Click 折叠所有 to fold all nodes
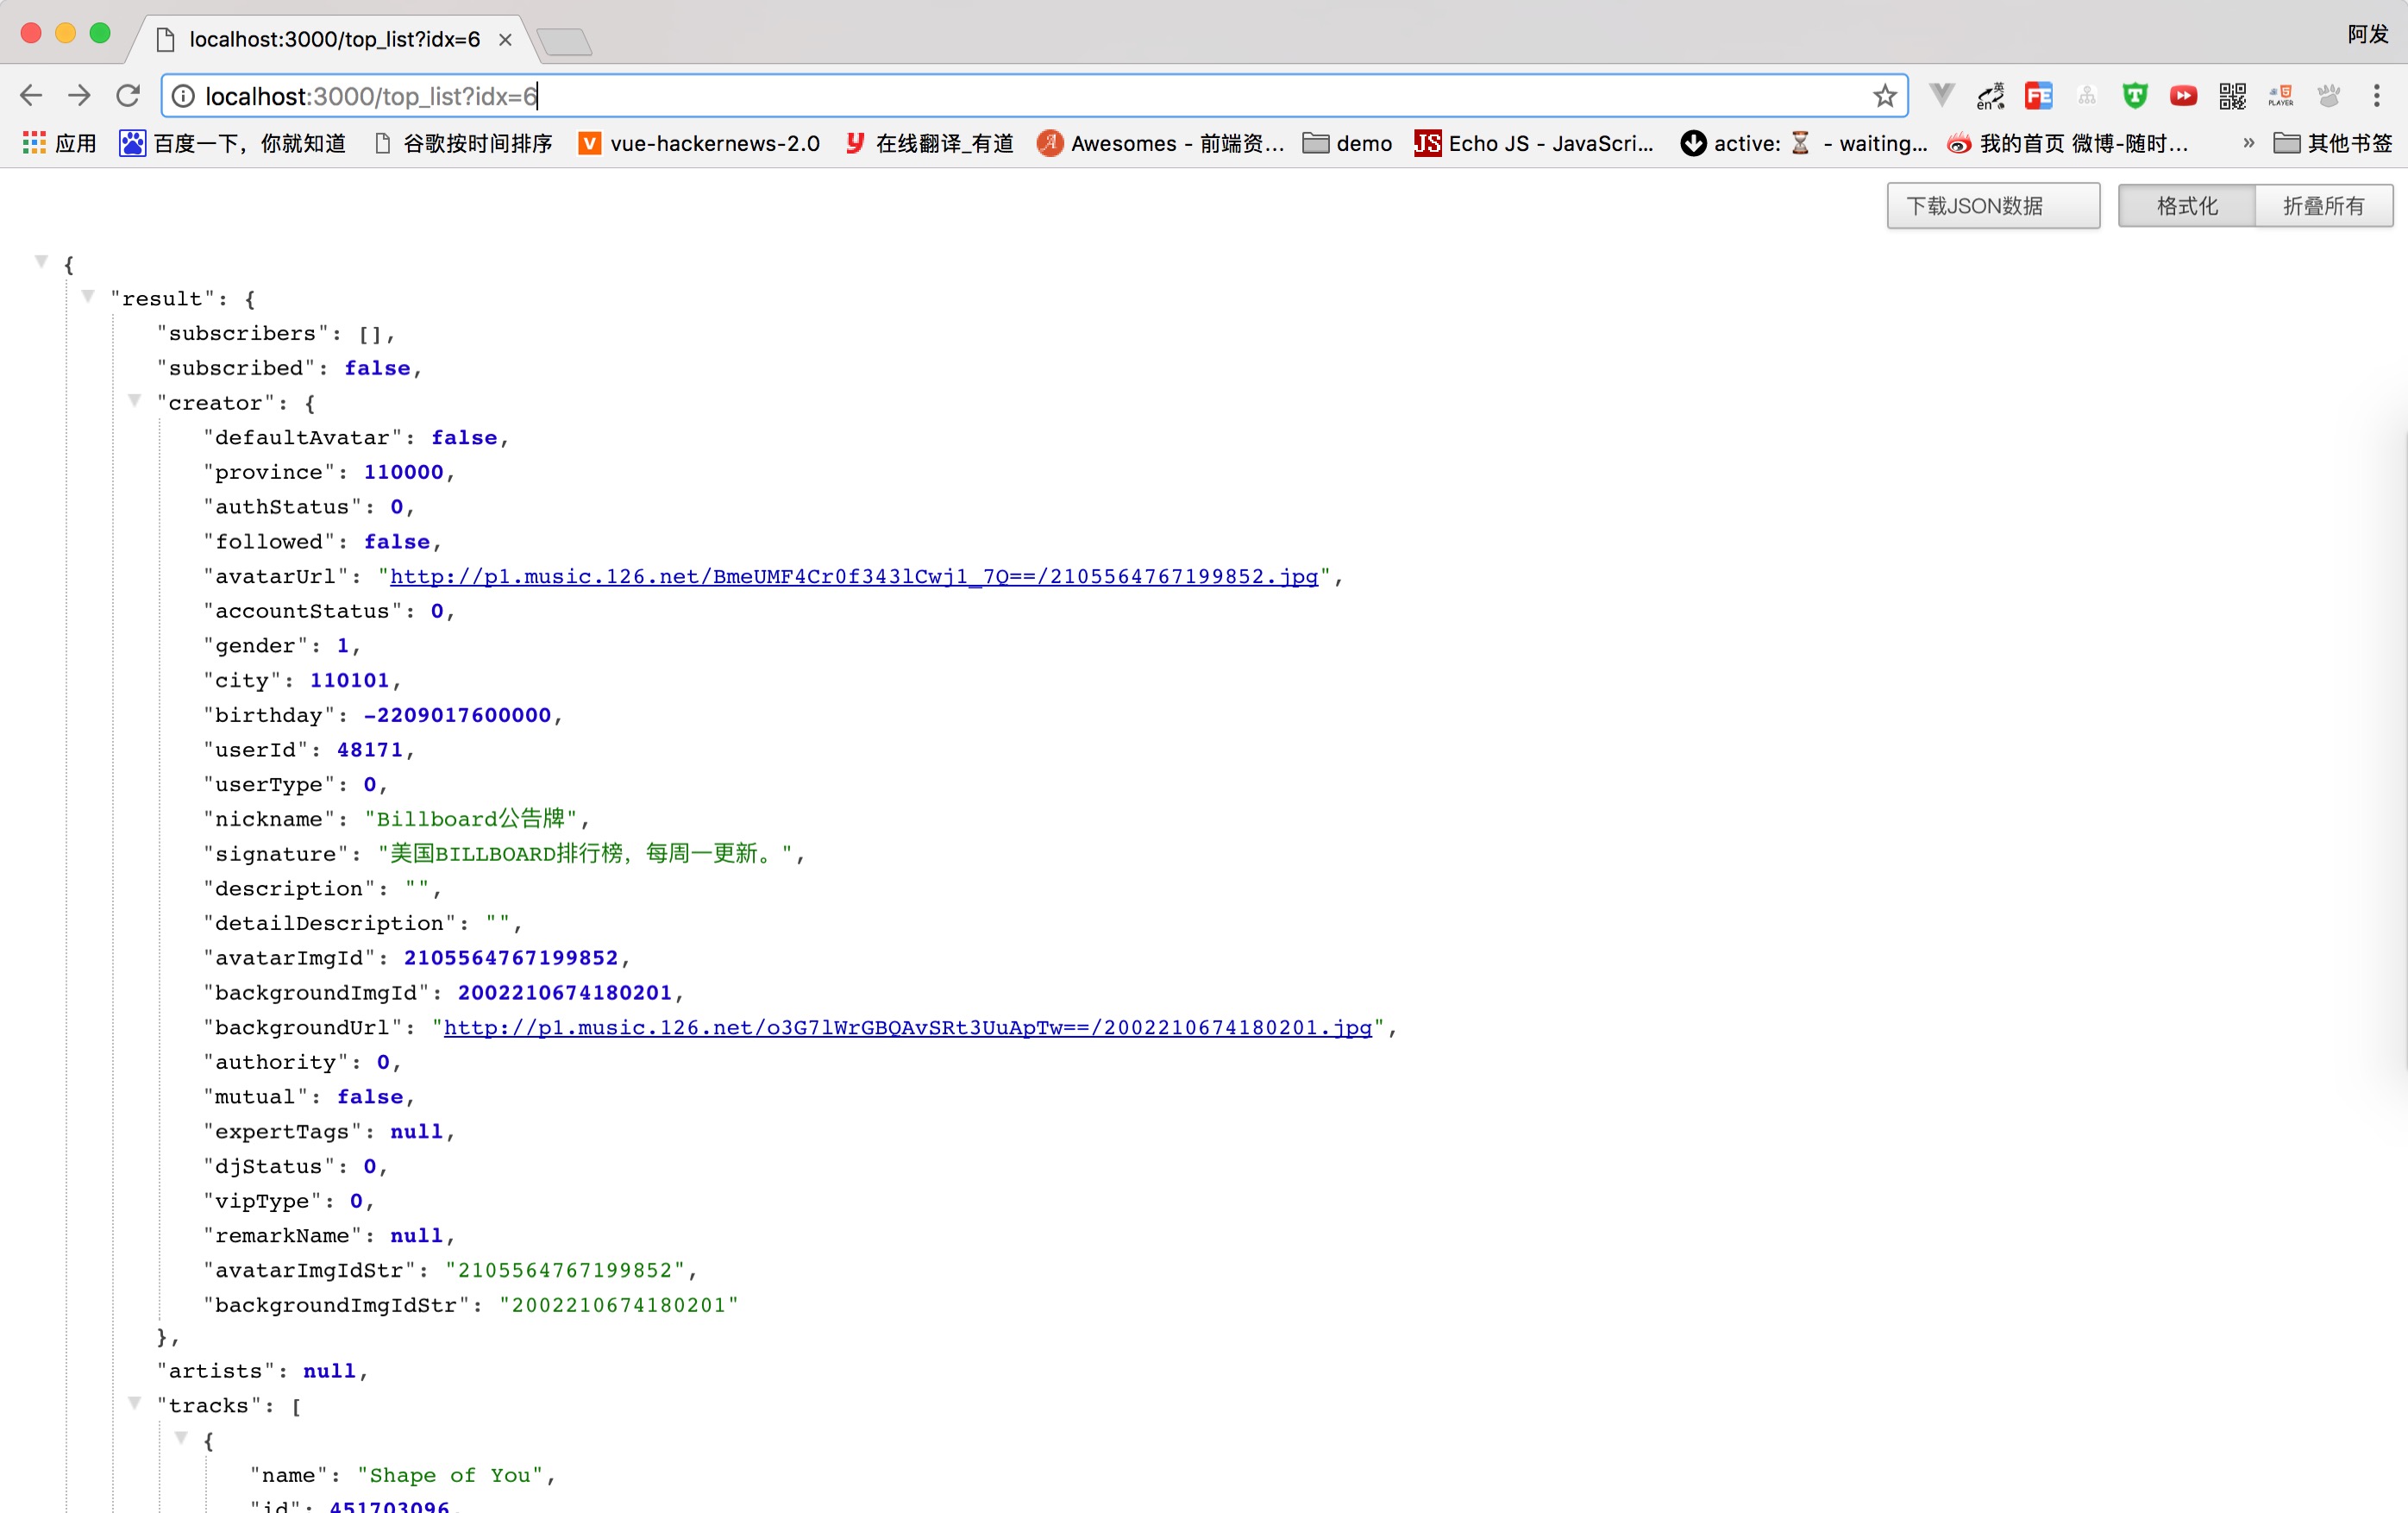The image size is (2408, 1513). (x=2323, y=206)
